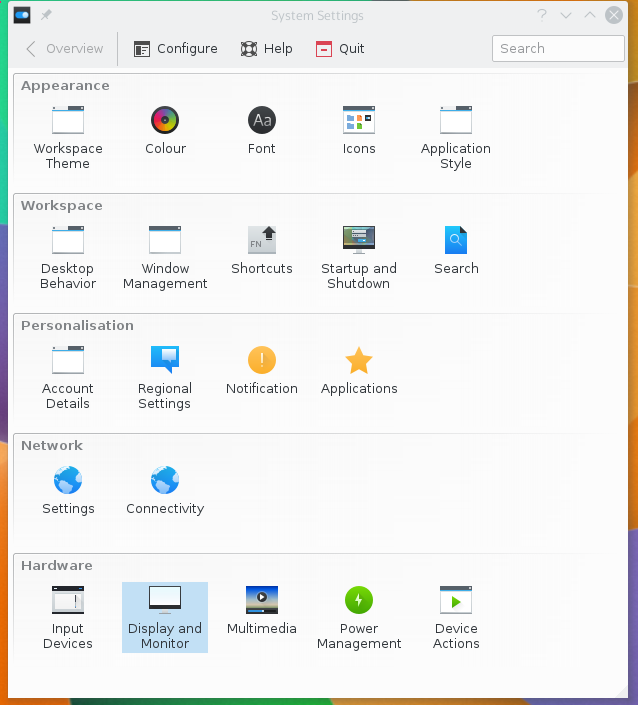Image resolution: width=638 pixels, height=705 pixels.
Task: Open Font settings
Action: pyautogui.click(x=262, y=130)
